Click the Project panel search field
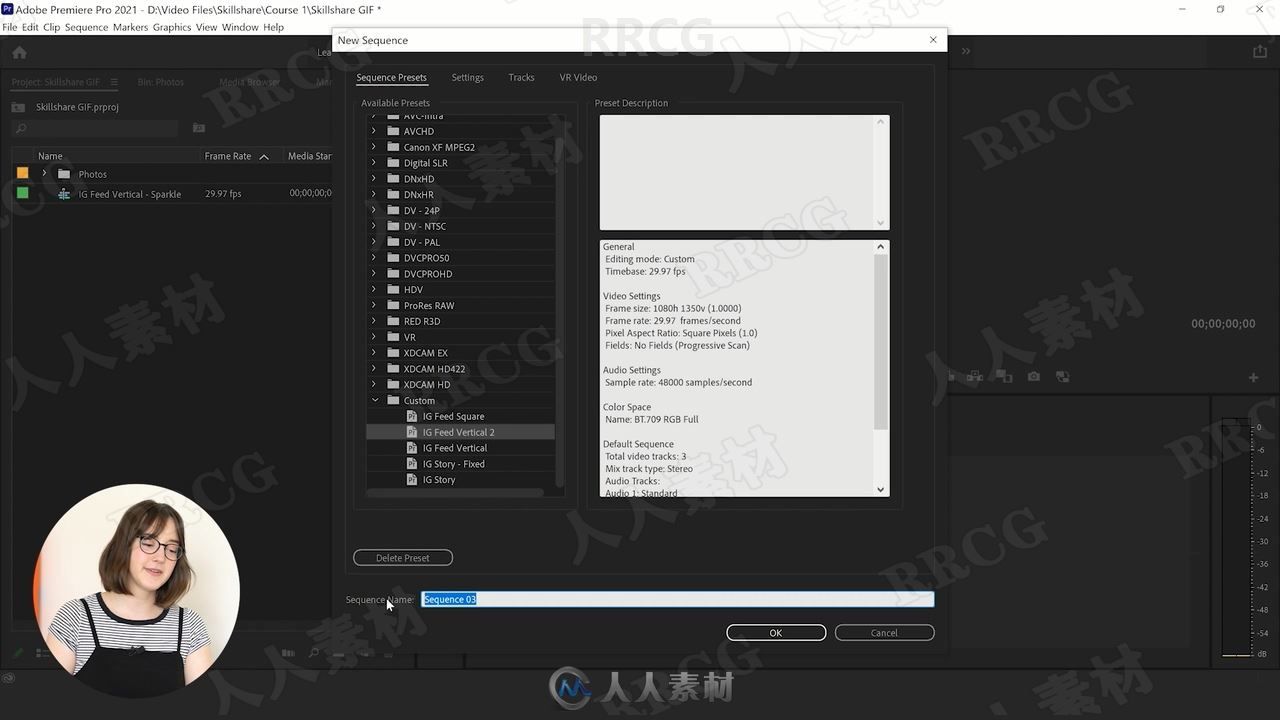The image size is (1280, 720). (95, 129)
